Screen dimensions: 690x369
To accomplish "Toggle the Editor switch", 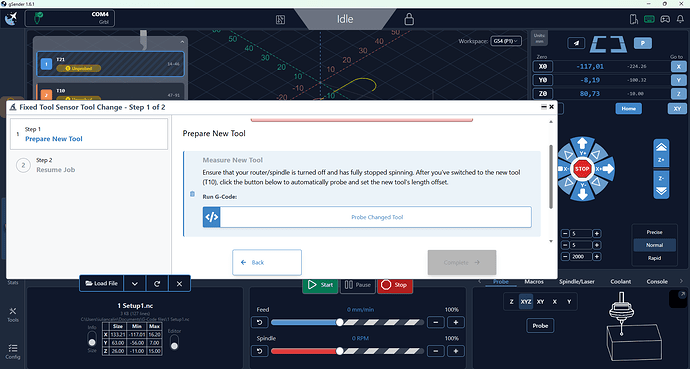I will coord(174,342).
